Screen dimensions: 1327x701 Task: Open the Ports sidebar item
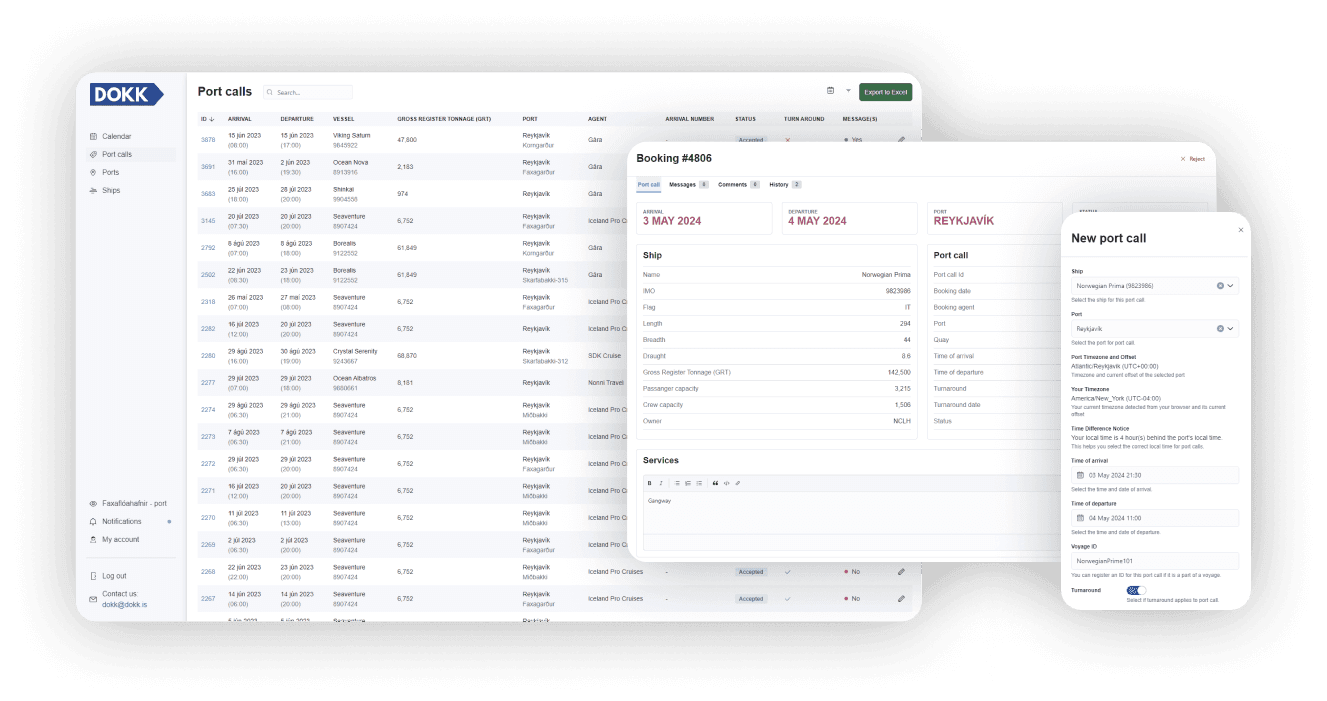point(110,172)
